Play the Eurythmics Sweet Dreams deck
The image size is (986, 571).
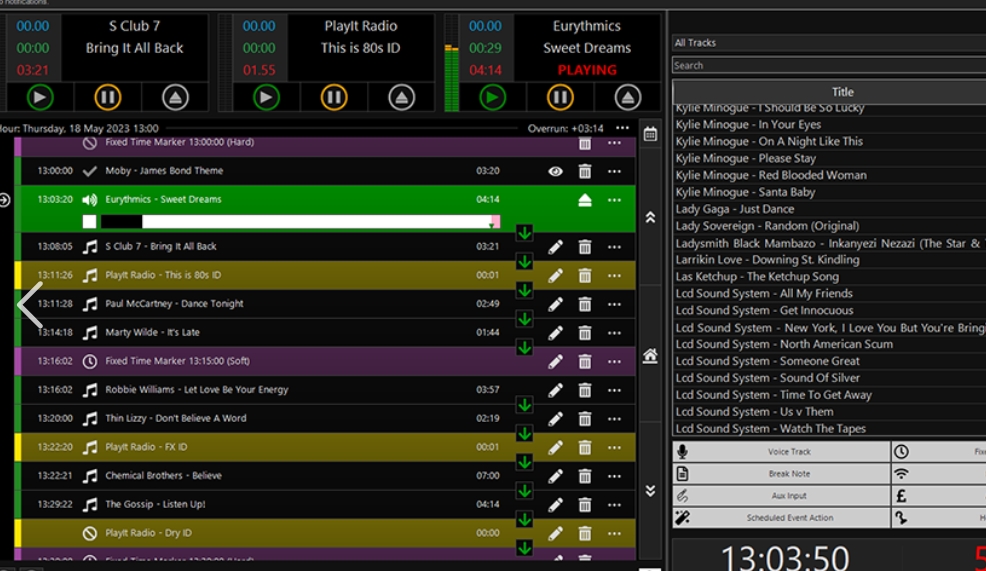[x=492, y=97]
